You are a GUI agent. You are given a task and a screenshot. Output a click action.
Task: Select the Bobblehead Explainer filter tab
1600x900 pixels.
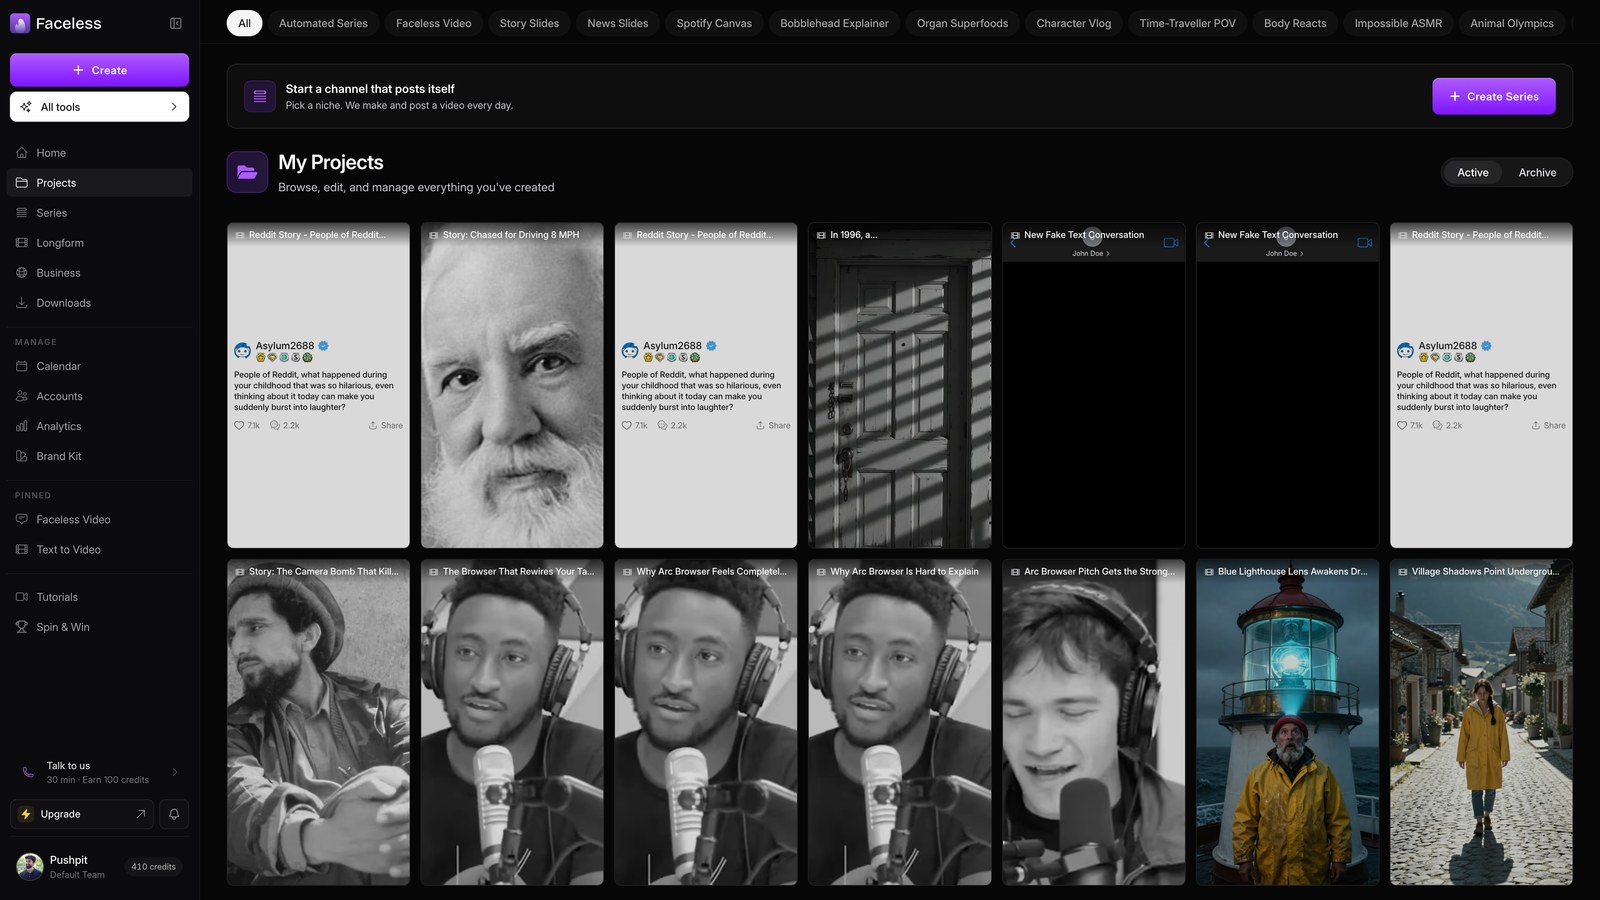pos(834,23)
